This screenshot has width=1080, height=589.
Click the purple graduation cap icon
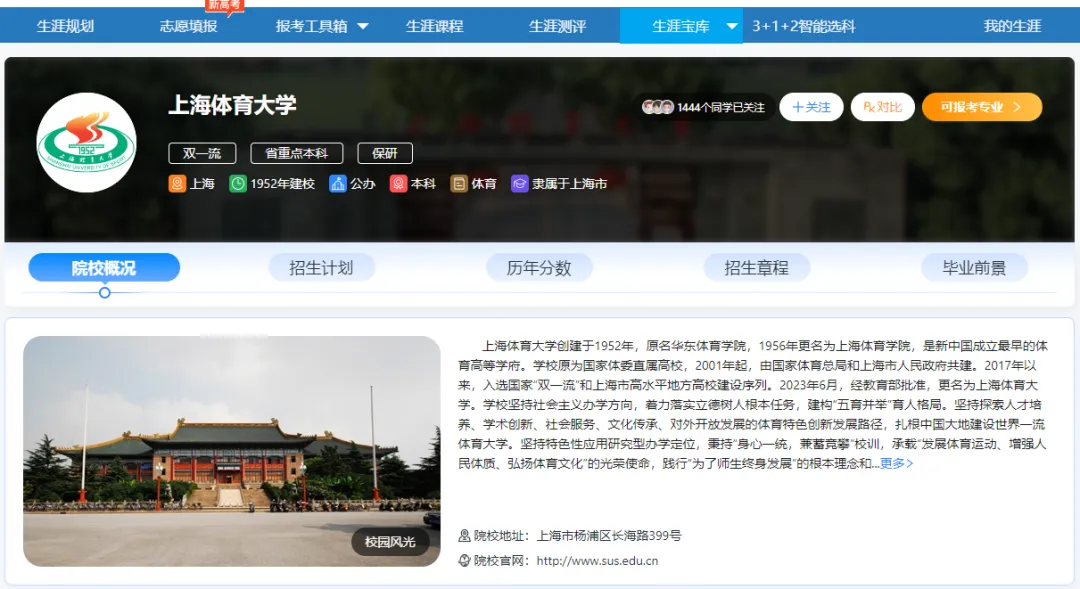point(519,184)
